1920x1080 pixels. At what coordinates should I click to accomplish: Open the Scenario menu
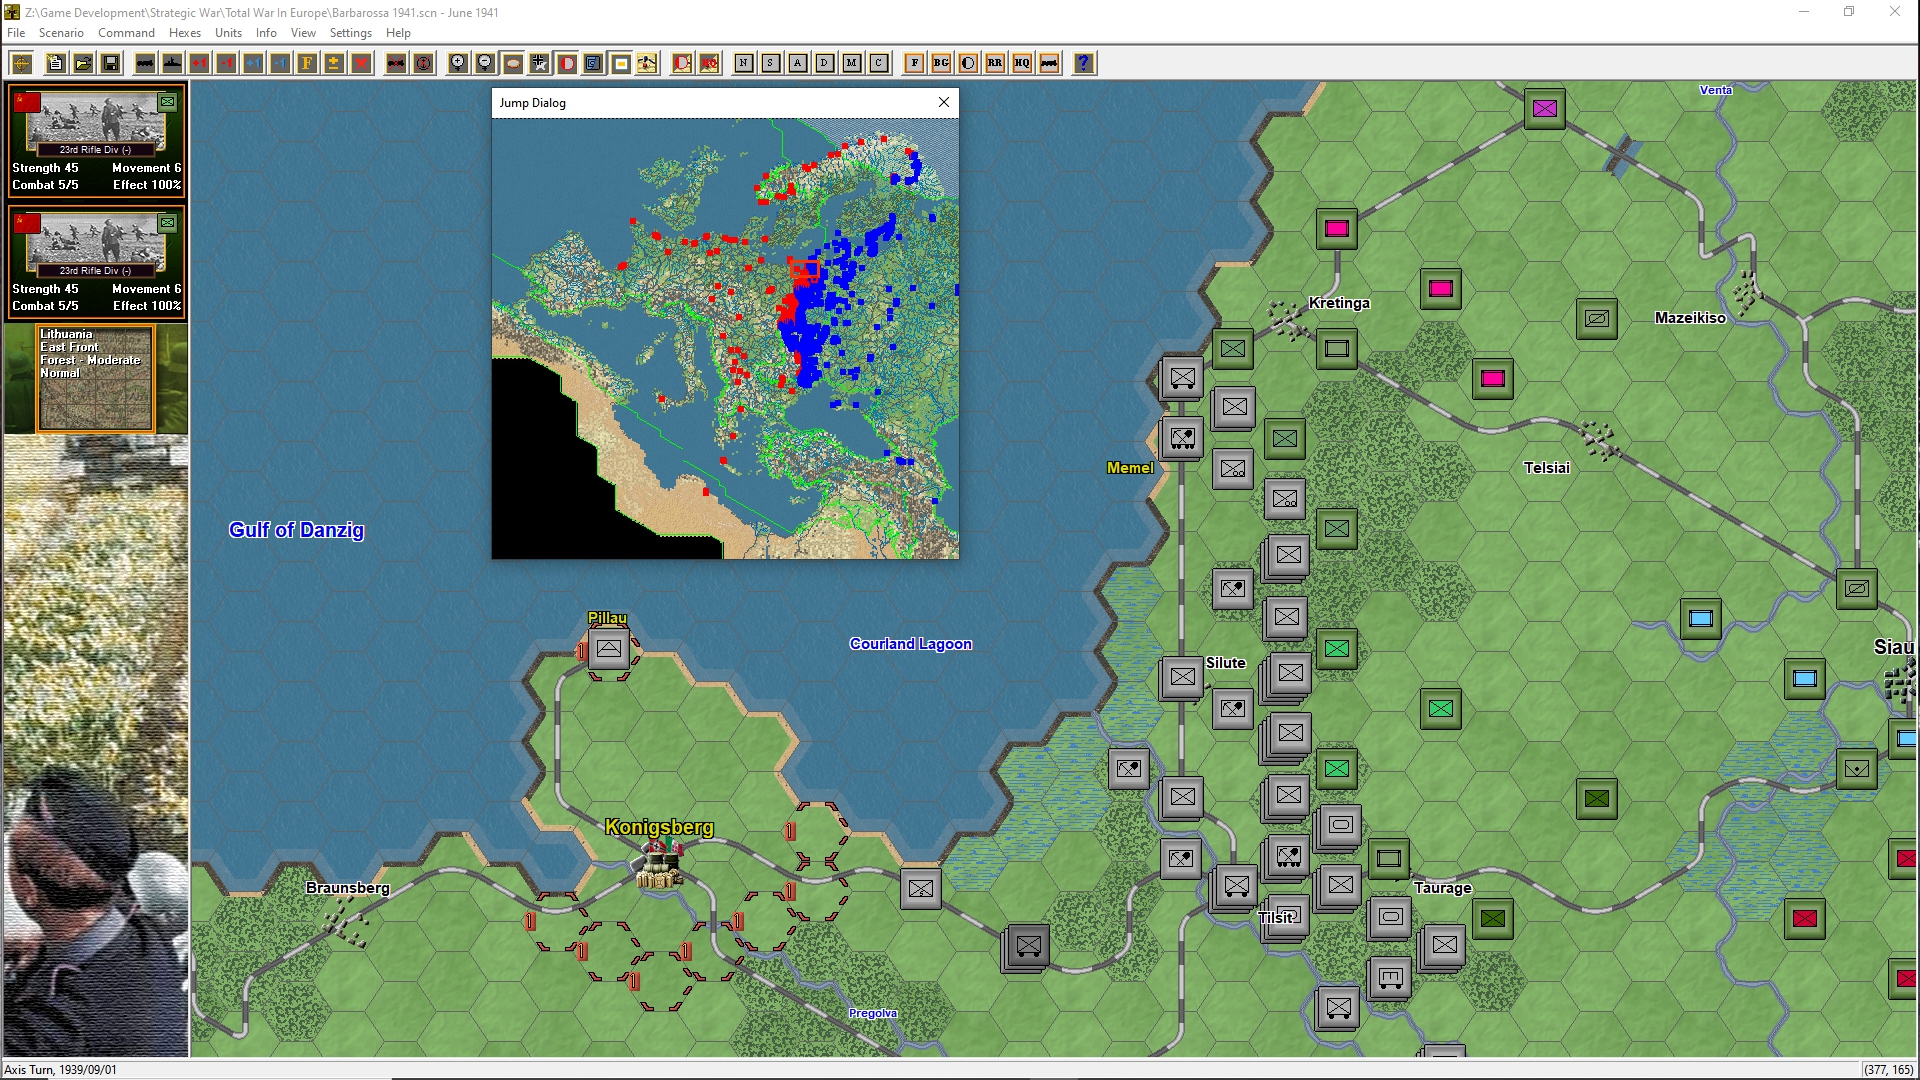[61, 33]
